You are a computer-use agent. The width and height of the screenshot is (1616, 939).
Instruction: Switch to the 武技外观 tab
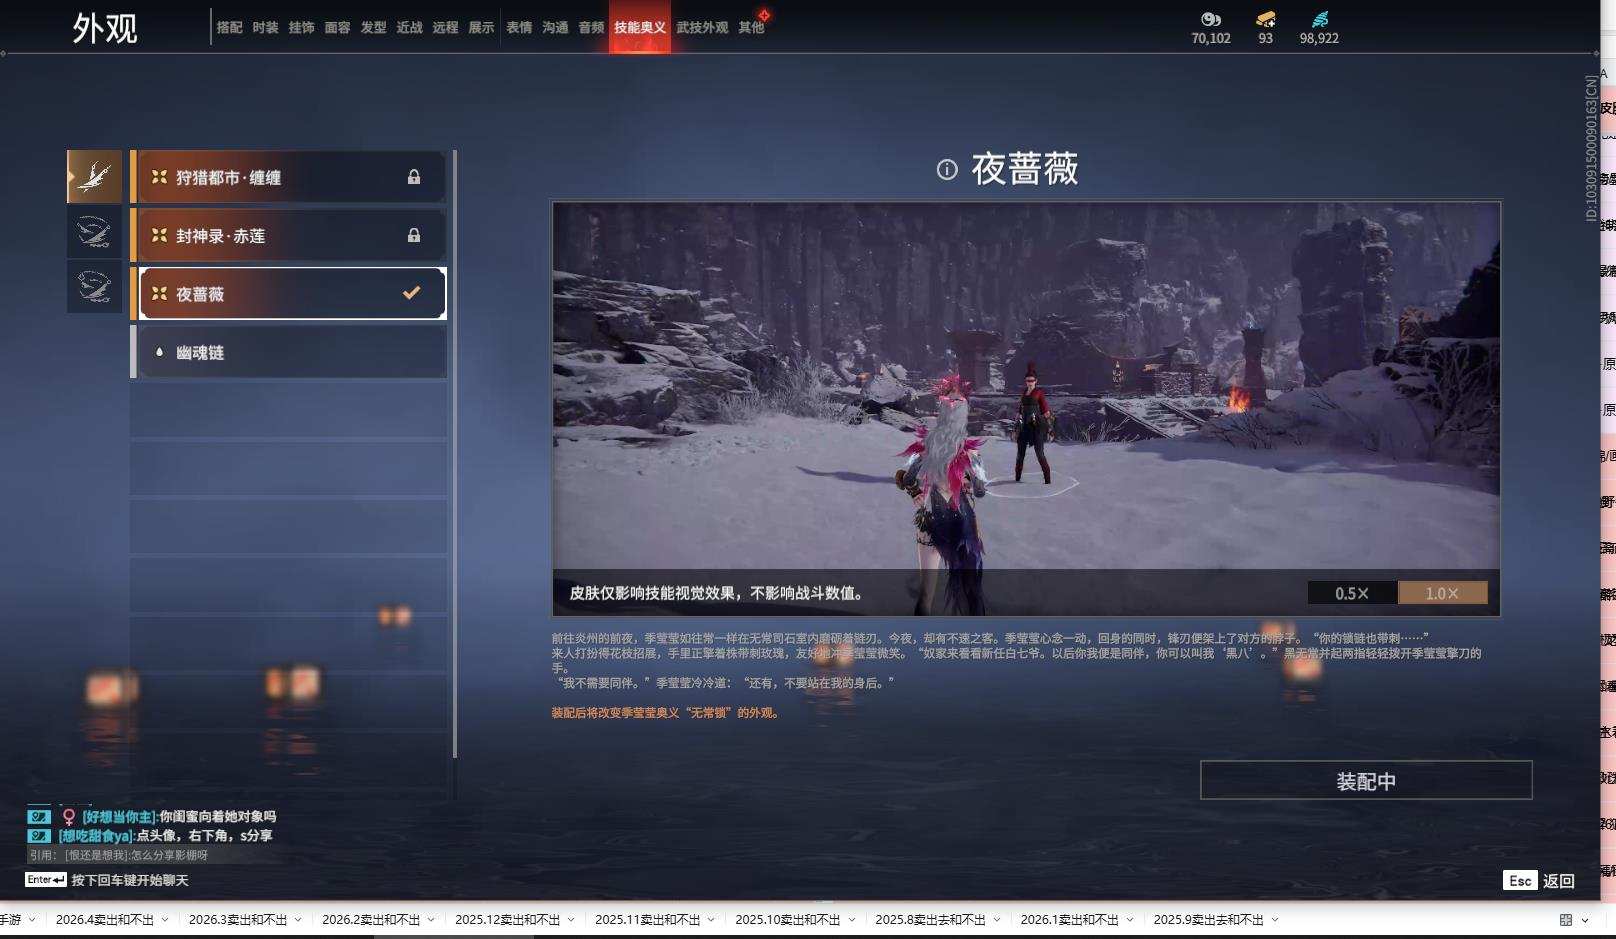coord(703,27)
